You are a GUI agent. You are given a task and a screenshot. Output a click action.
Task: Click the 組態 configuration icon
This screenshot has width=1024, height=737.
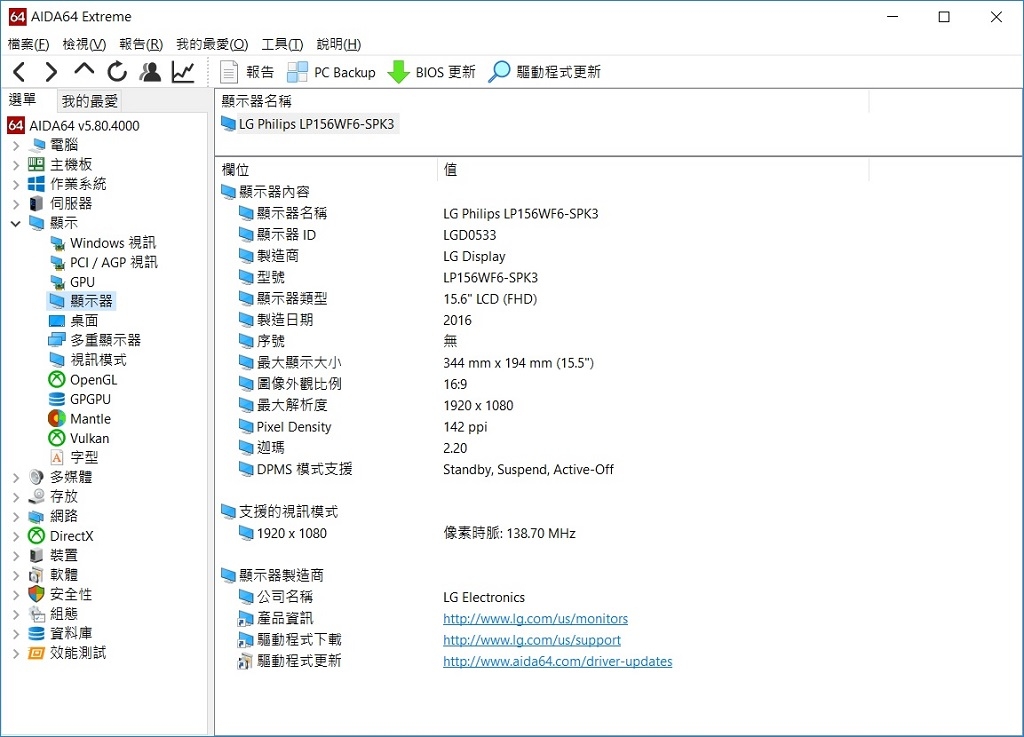tap(37, 614)
